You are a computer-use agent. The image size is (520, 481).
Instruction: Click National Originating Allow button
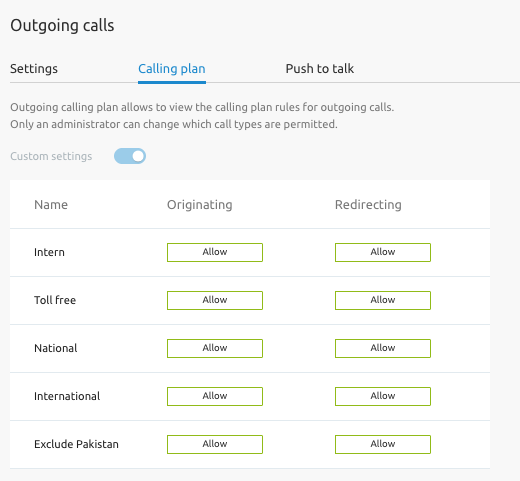pos(215,348)
